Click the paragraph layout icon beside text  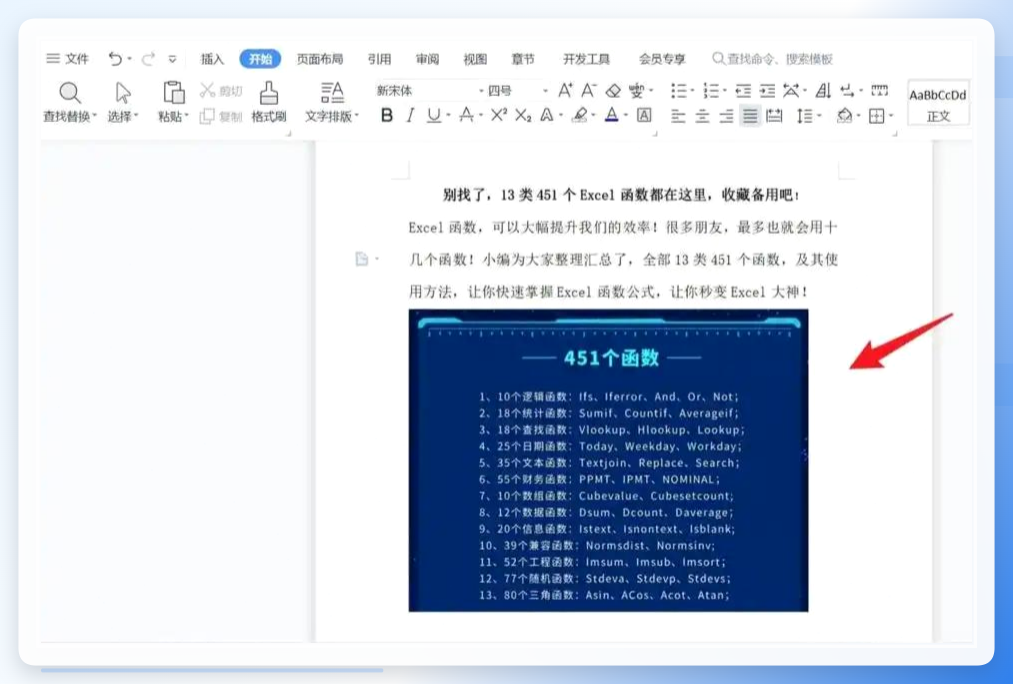click(362, 259)
